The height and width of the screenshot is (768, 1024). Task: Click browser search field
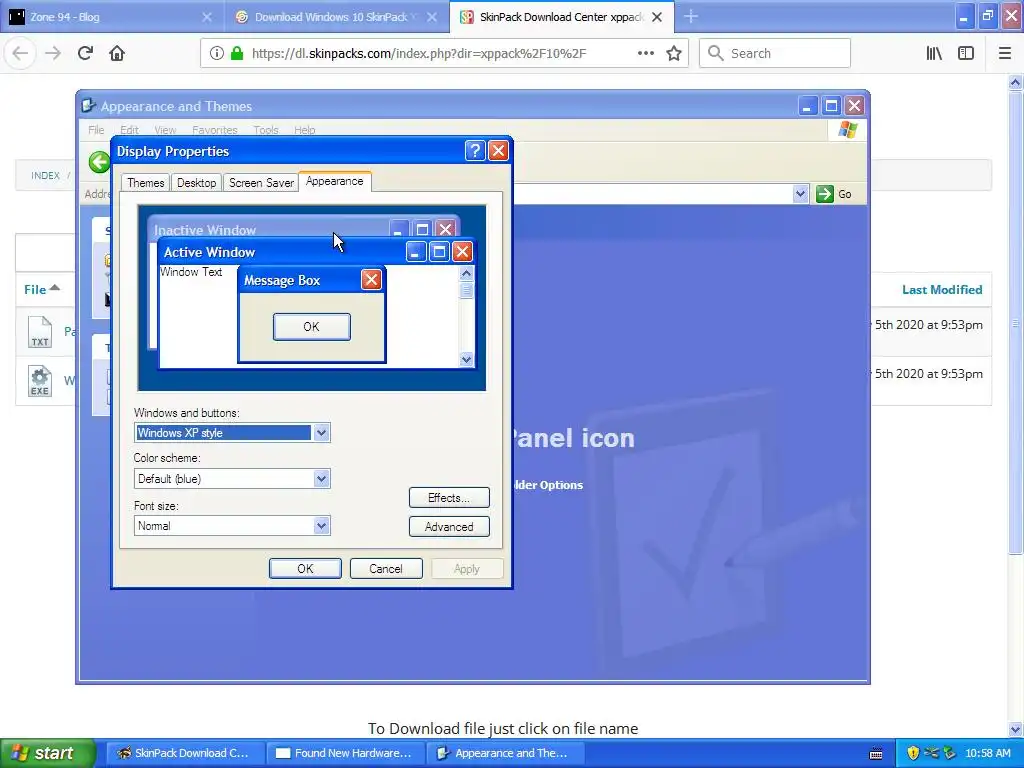tap(775, 53)
